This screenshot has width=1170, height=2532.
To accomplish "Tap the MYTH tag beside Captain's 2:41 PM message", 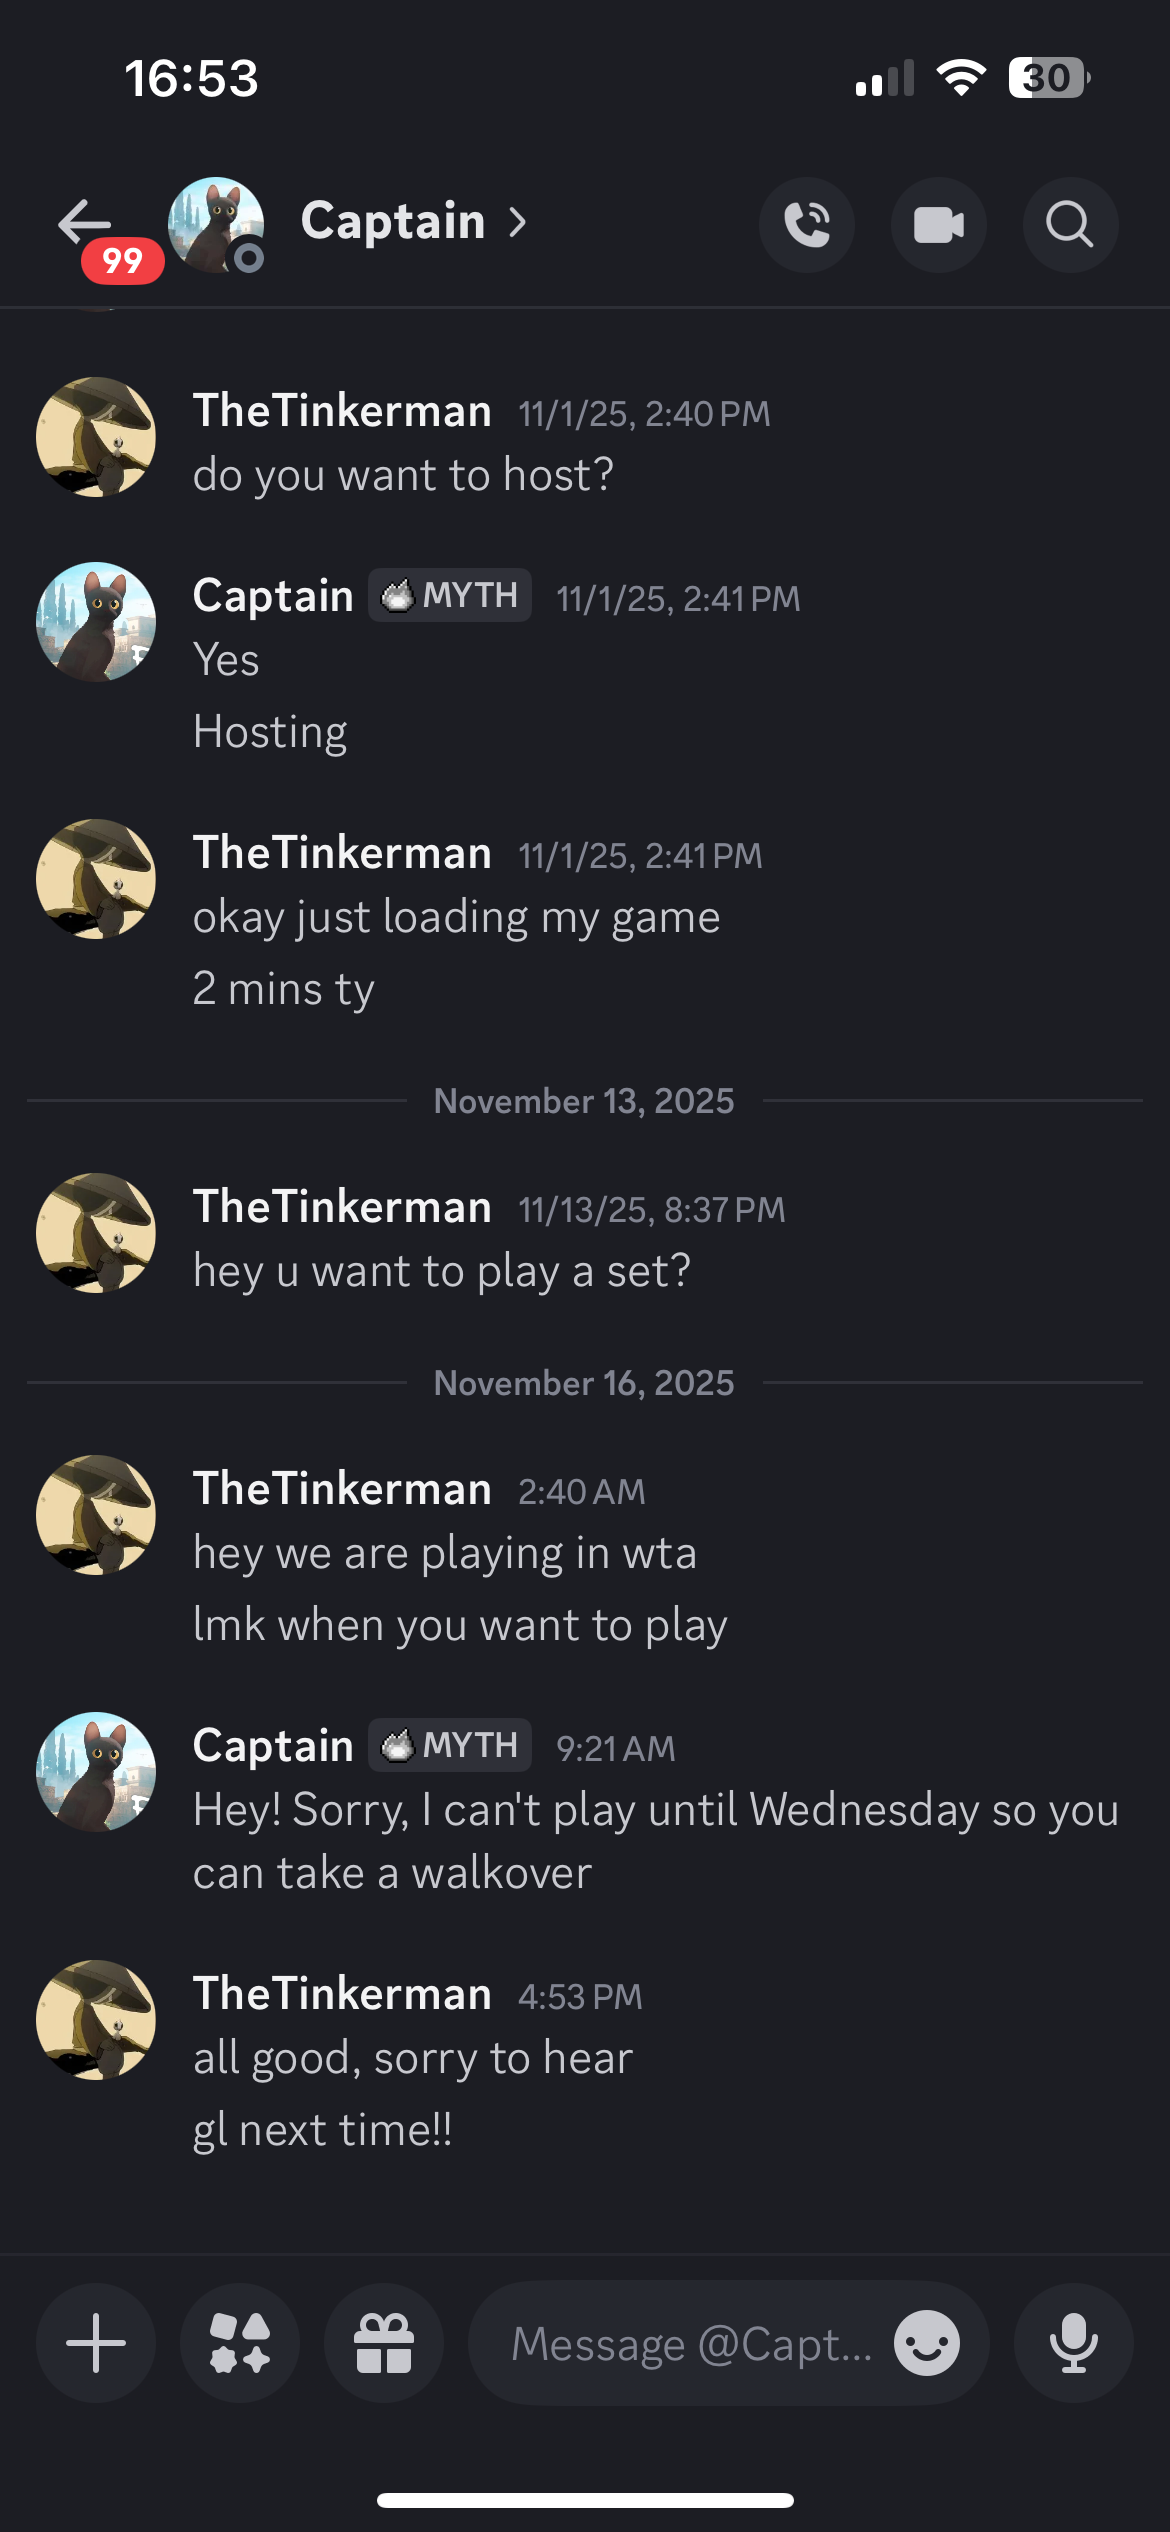I will tap(450, 595).
